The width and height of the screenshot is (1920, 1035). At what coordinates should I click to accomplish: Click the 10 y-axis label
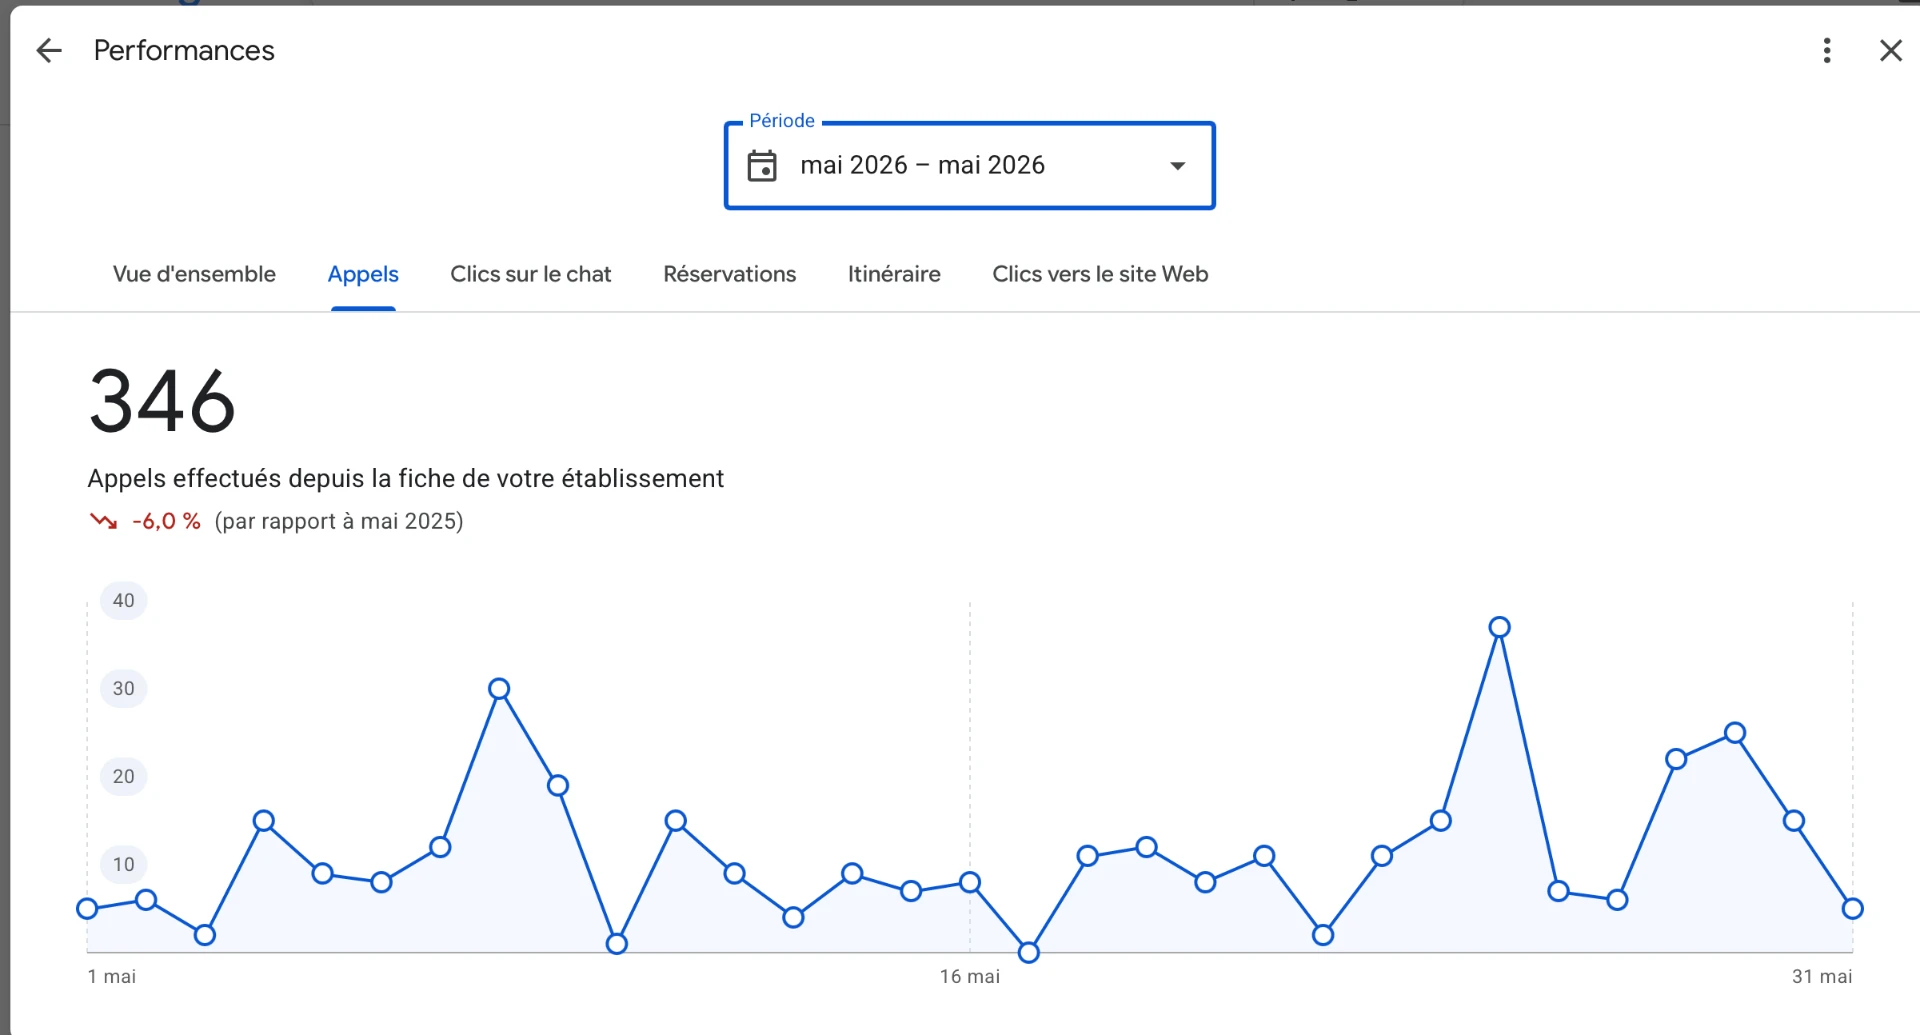point(123,865)
